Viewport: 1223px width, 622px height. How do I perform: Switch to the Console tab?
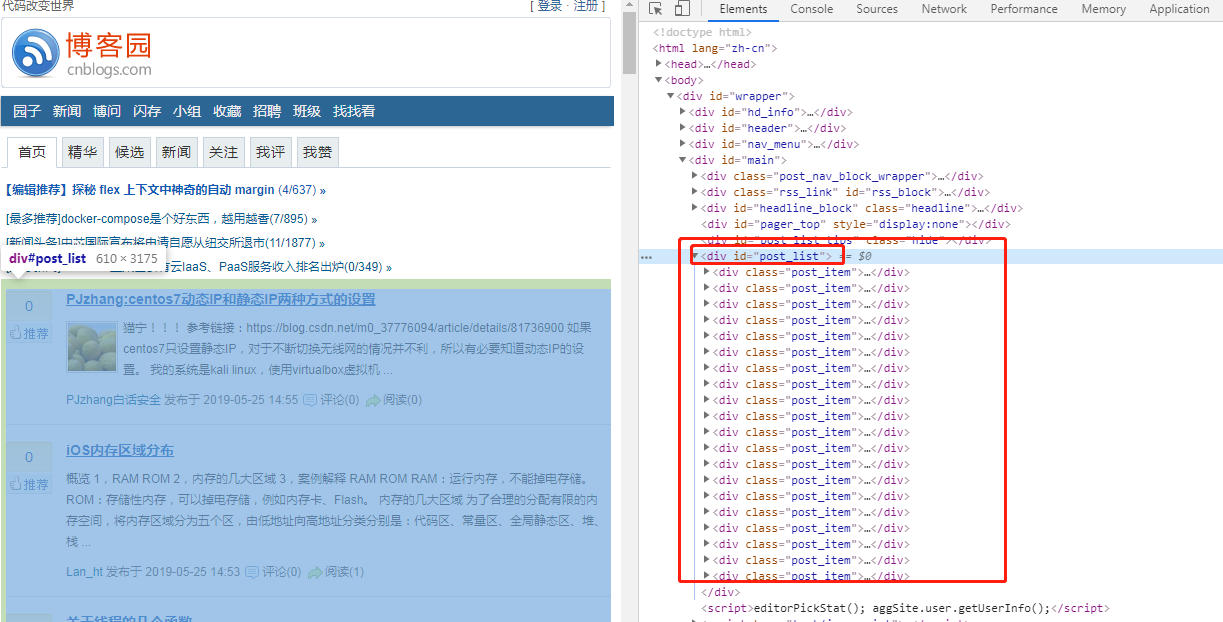811,9
